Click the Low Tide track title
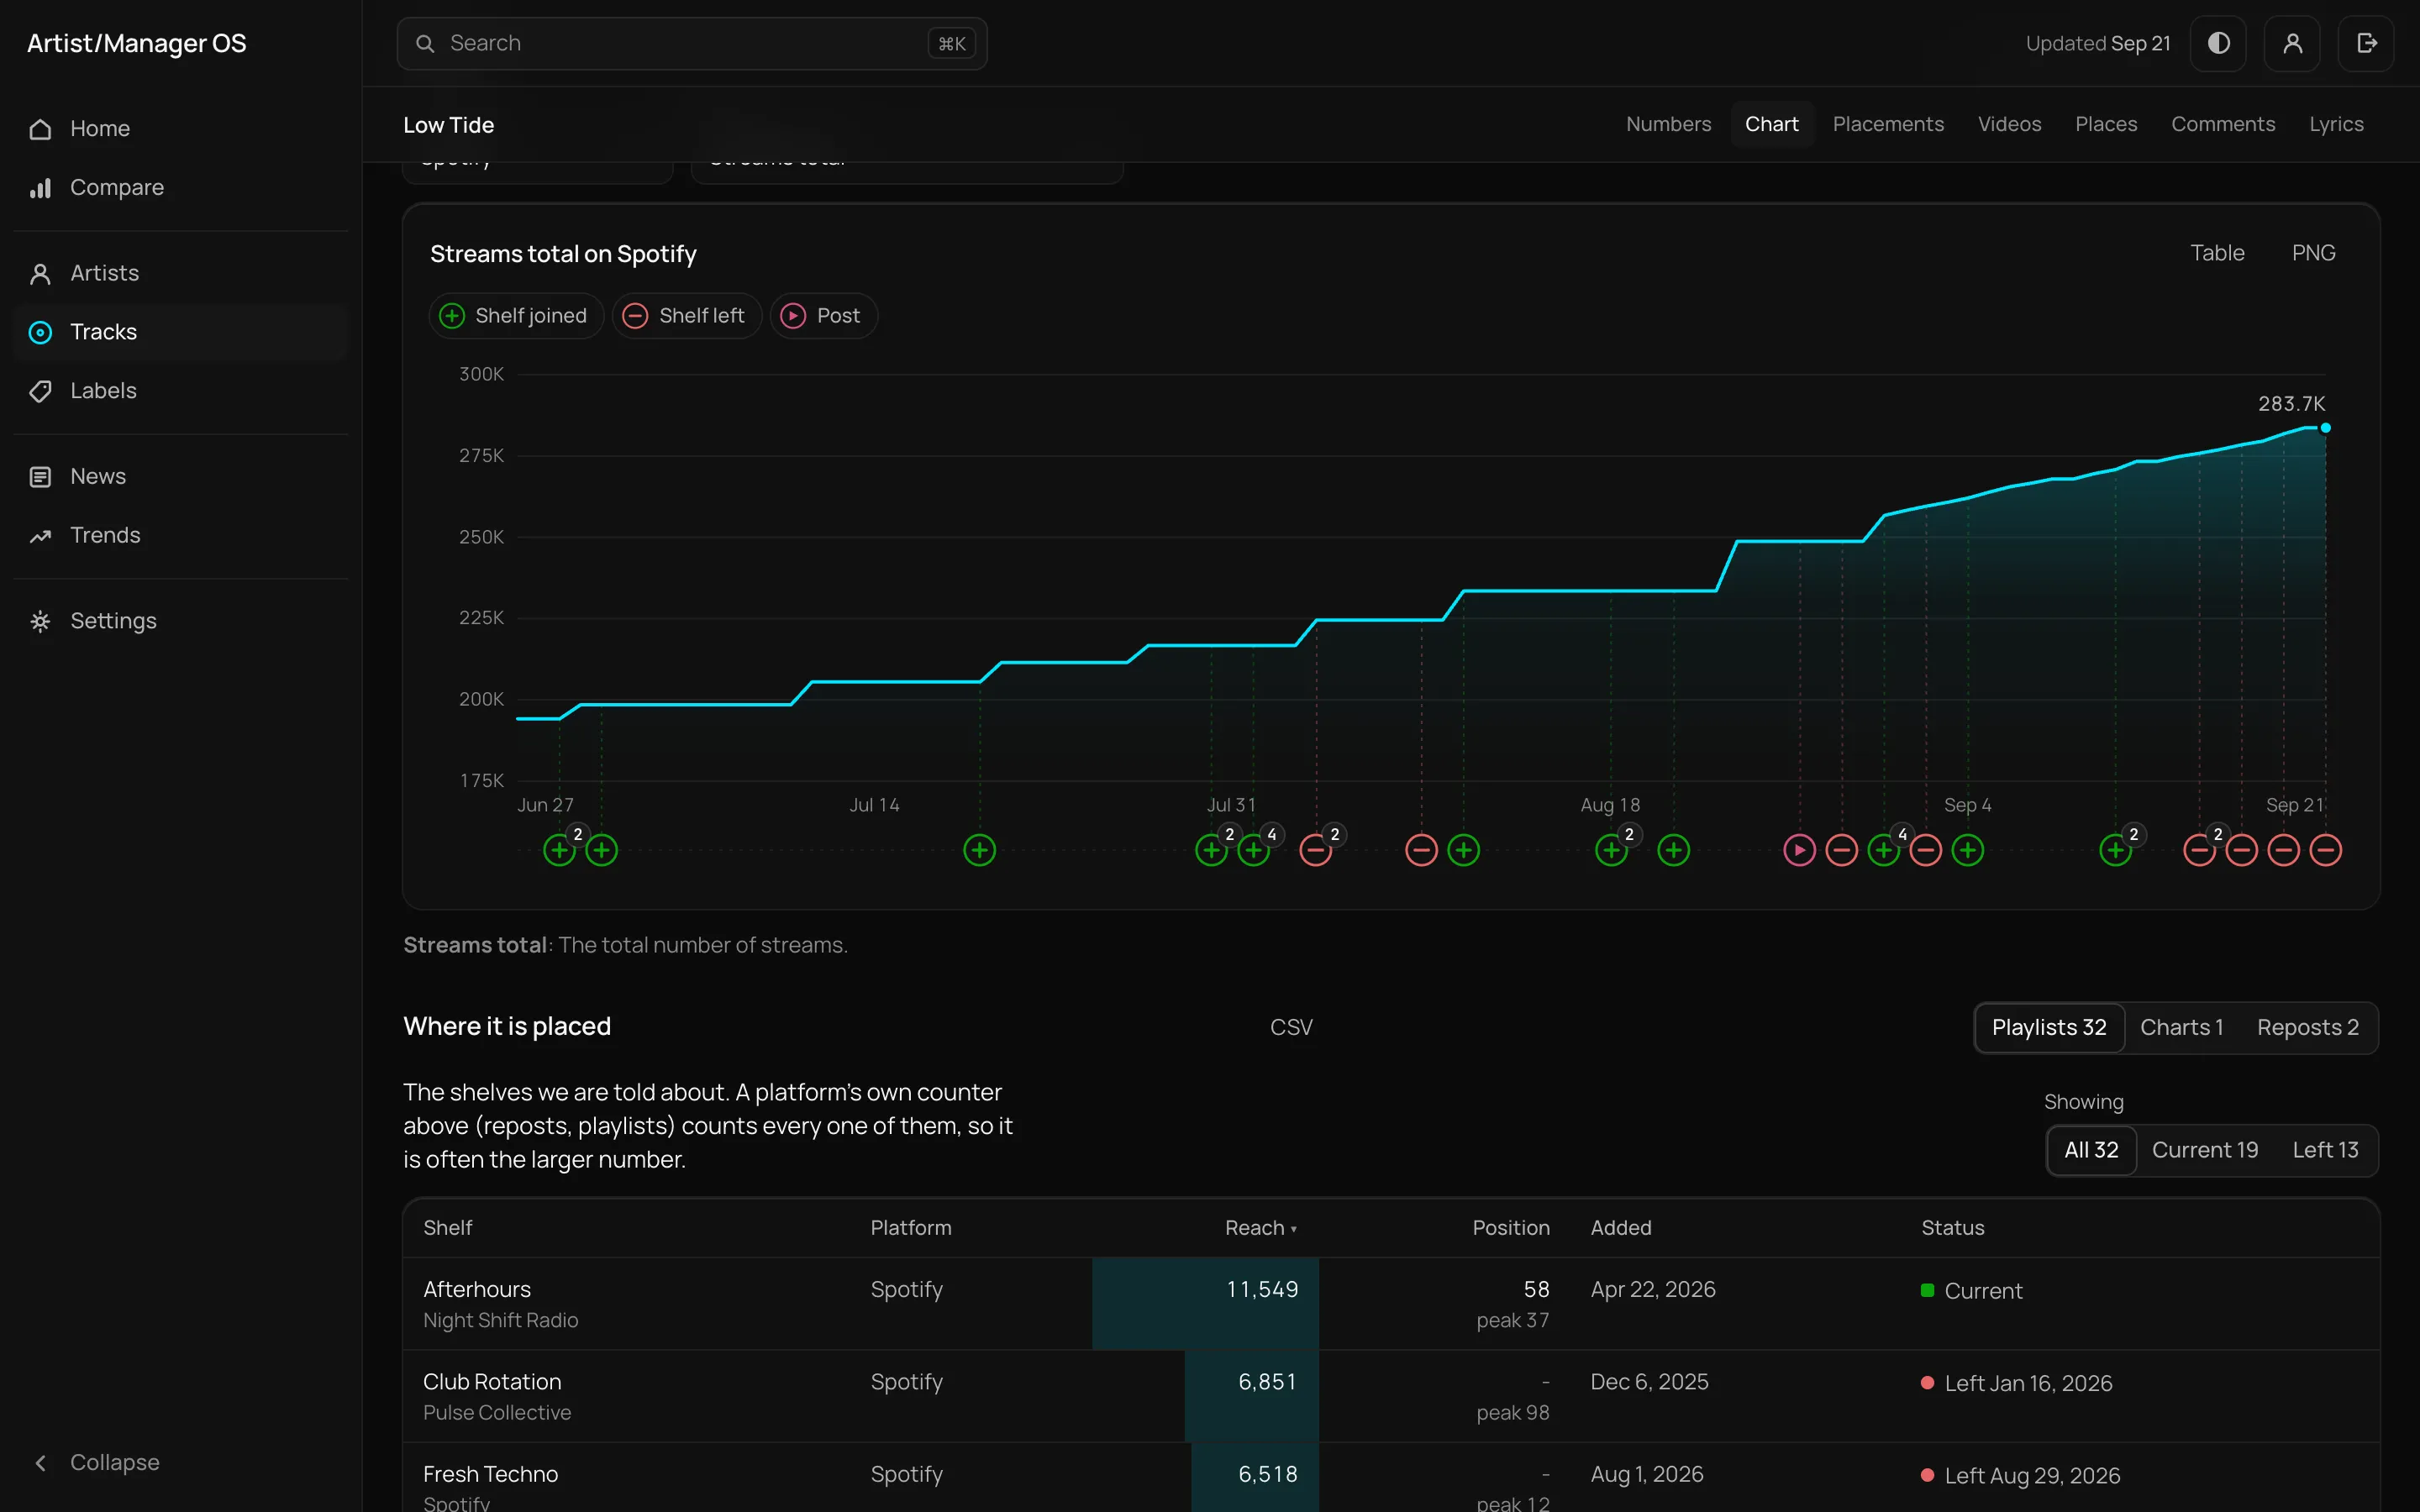 (x=448, y=125)
